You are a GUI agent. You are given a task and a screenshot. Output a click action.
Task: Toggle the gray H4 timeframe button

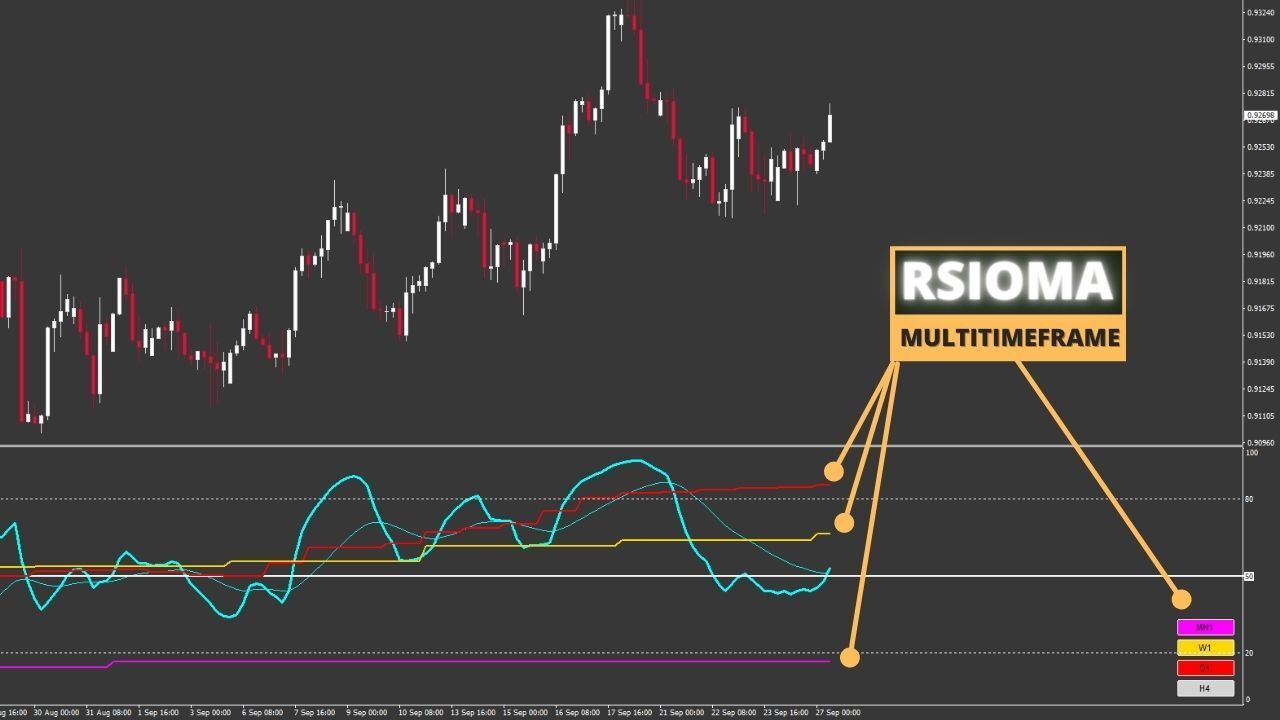[1205, 688]
